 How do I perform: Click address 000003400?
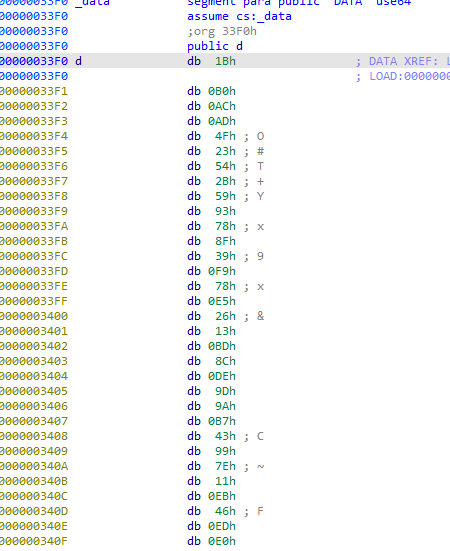pyautogui.click(x=34, y=316)
